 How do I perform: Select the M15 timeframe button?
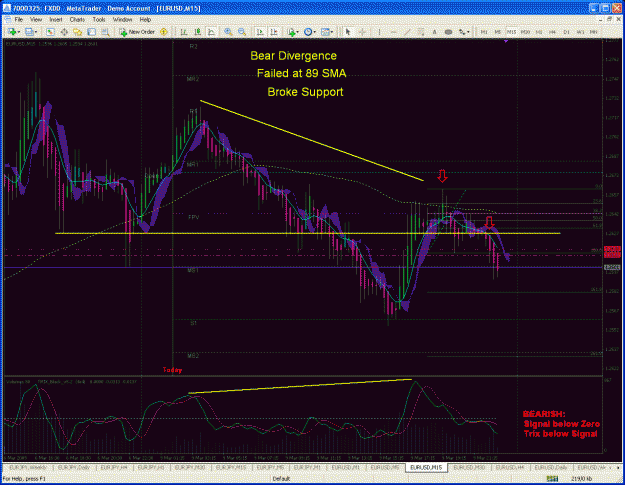point(511,32)
